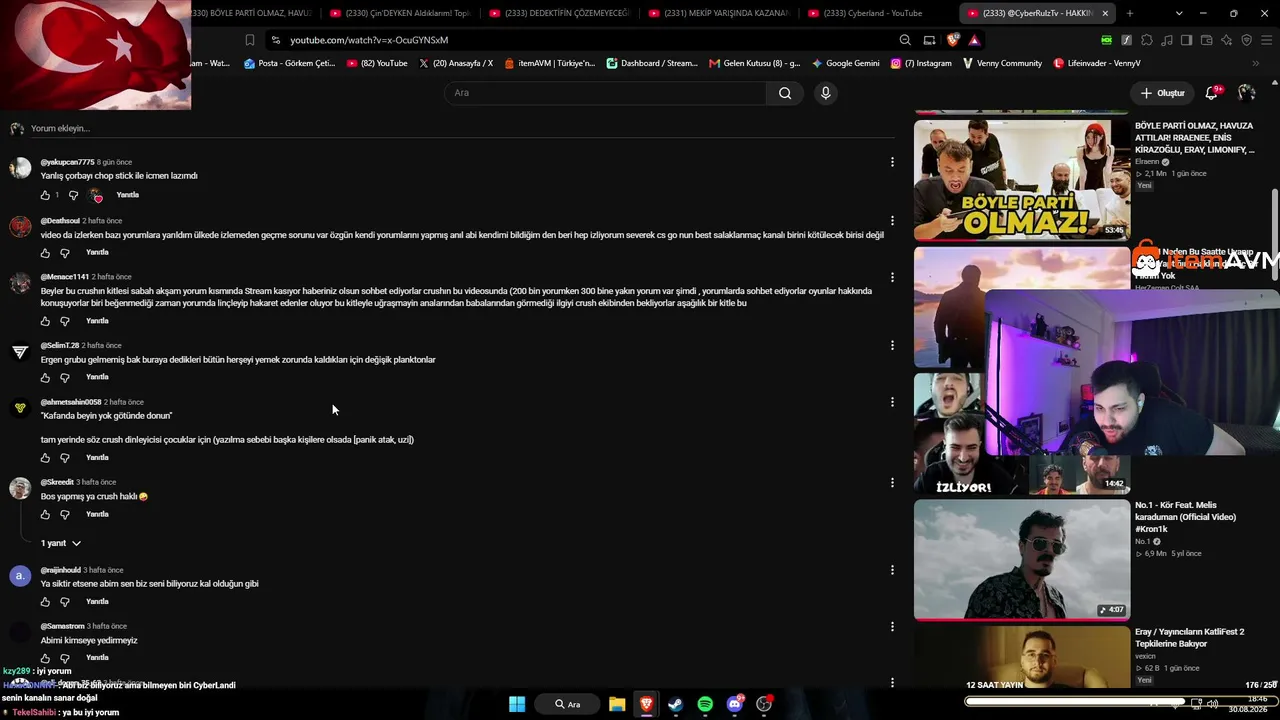
Task: Like the comment by @Samastrom
Action: 45,658
